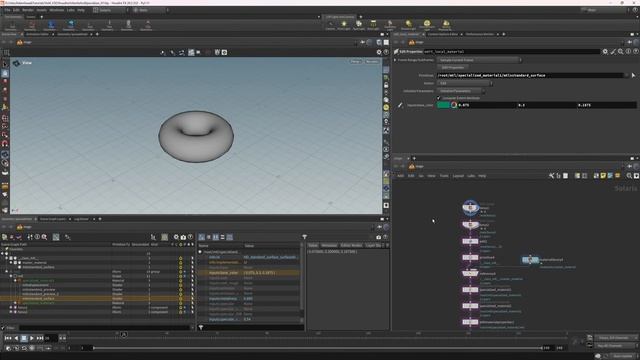Select the inputs:base_color property row
This screenshot has width=640, height=360.
point(249,273)
